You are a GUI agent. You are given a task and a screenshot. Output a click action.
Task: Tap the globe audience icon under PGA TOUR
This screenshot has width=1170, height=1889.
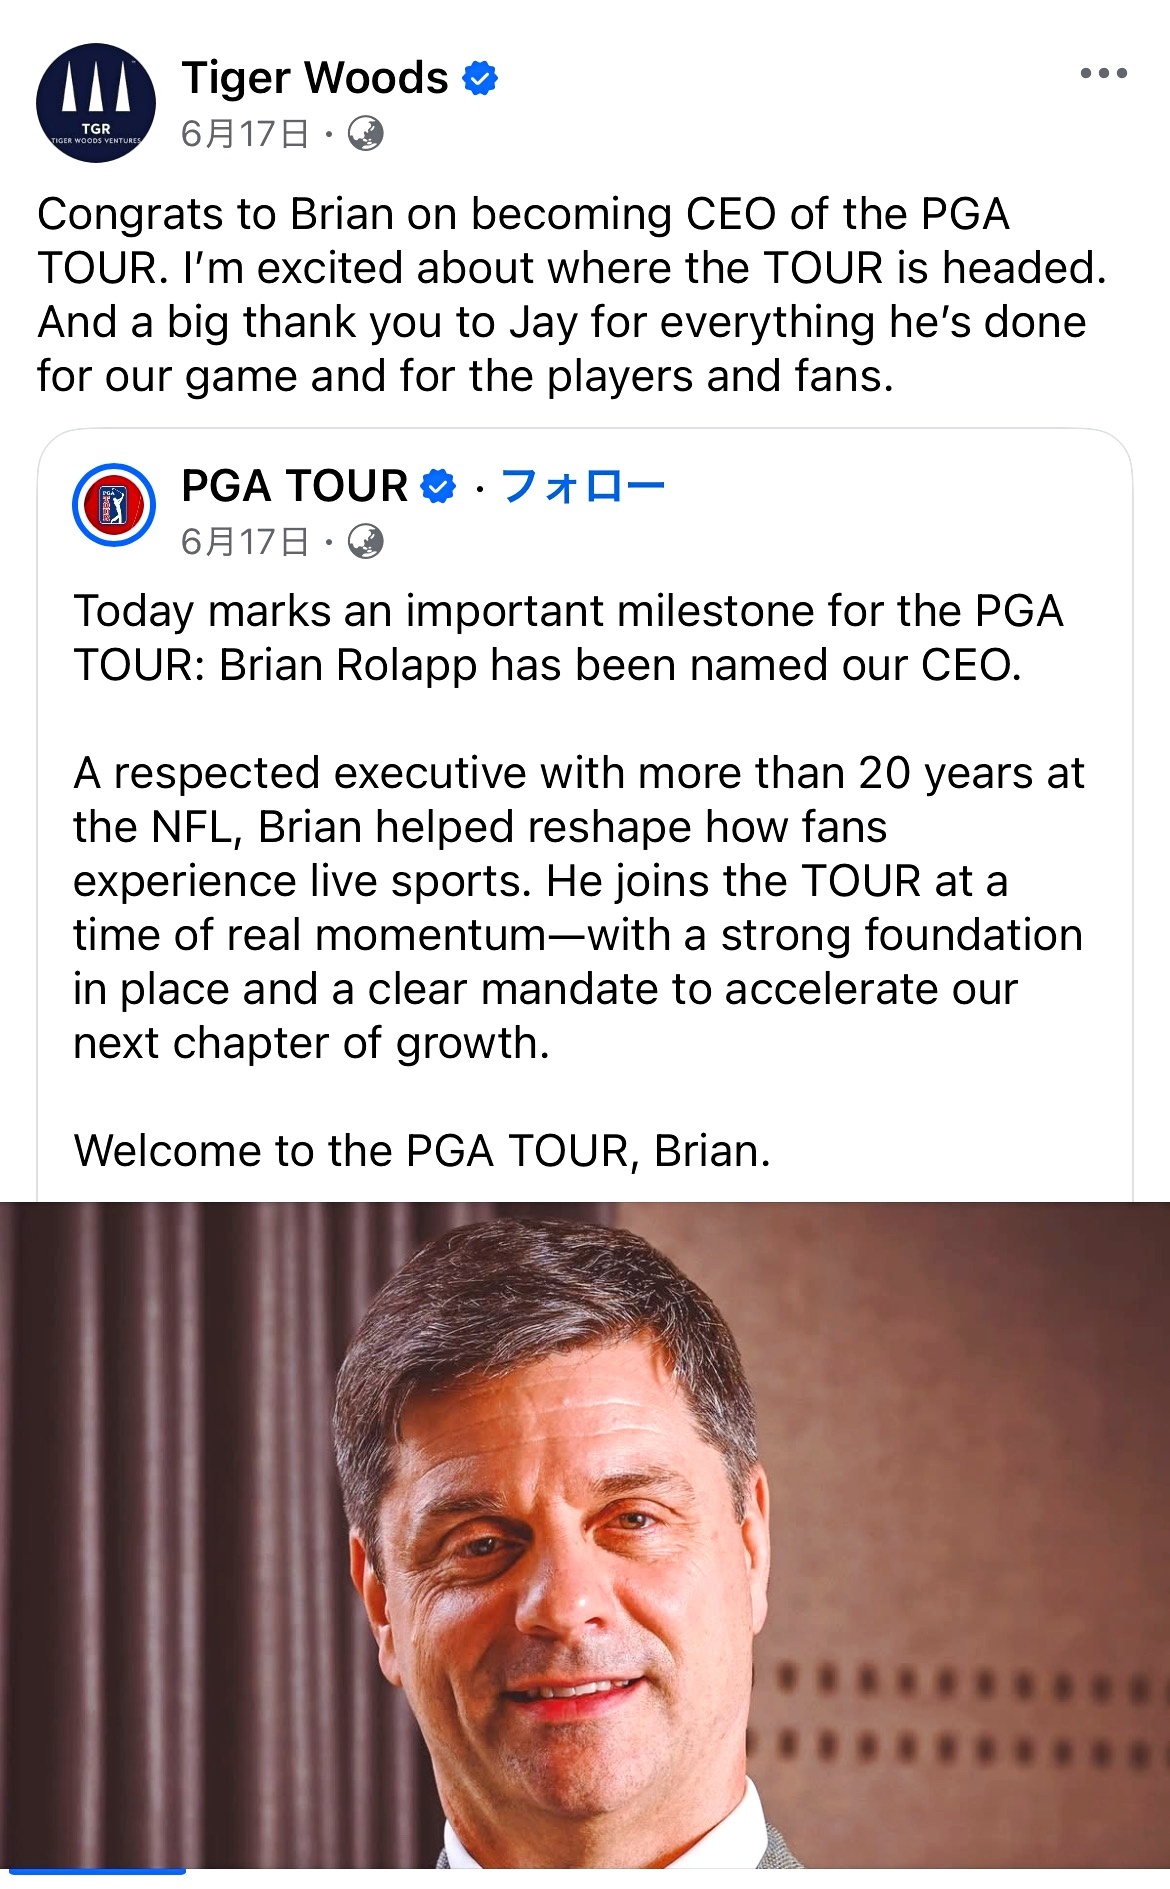pos(365,541)
